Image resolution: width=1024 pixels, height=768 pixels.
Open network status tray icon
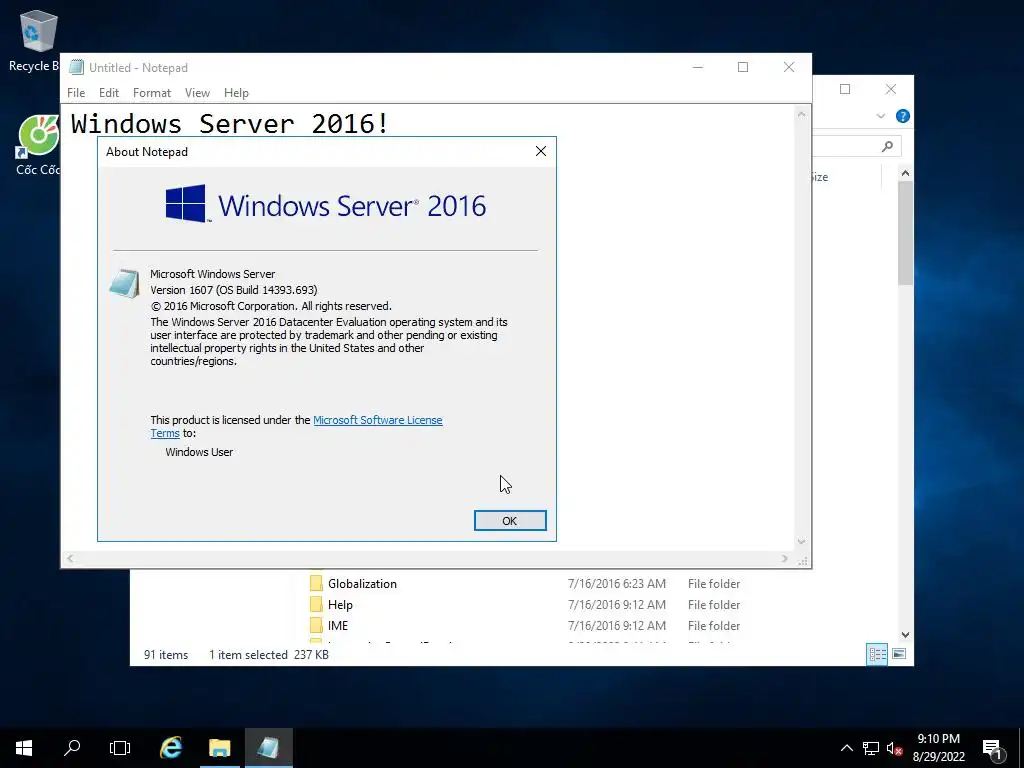pos(871,748)
